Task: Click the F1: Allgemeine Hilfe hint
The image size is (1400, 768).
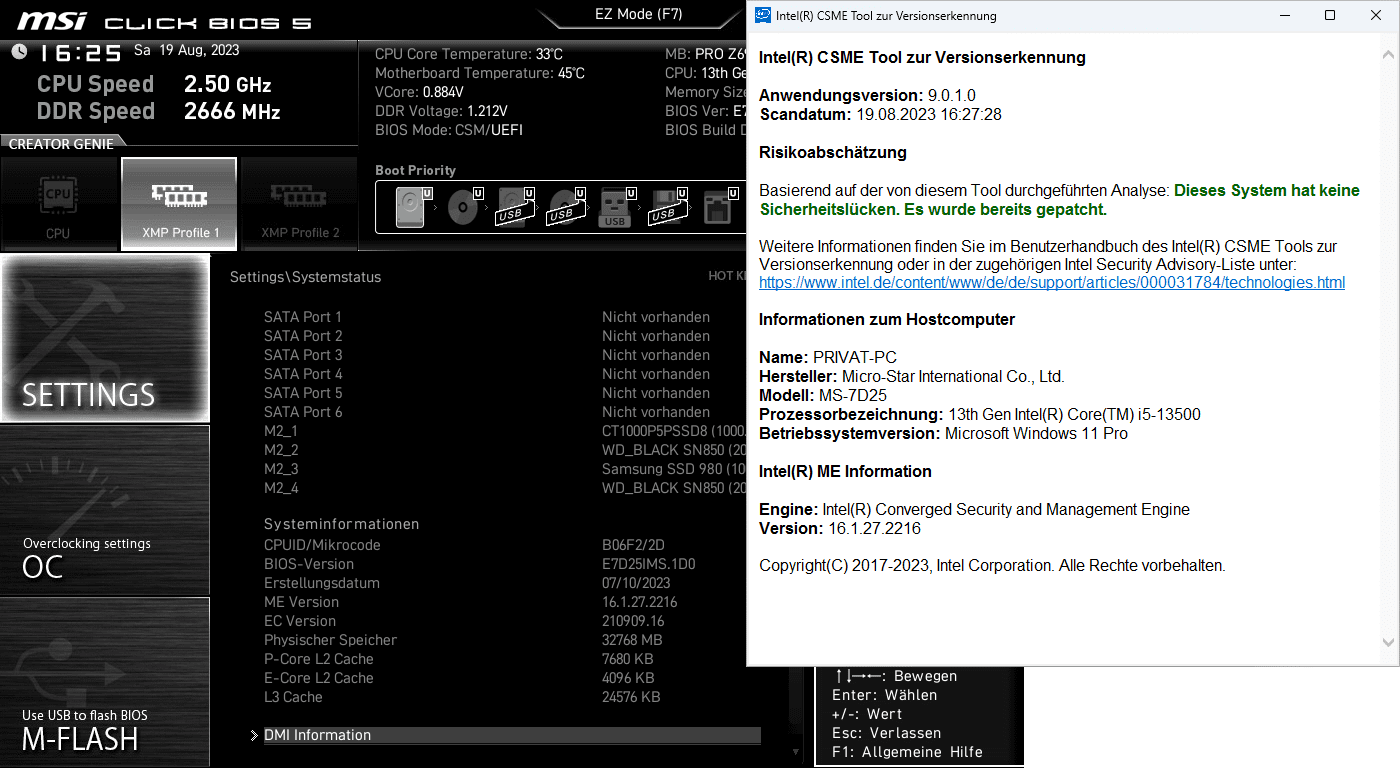Action: pyautogui.click(x=907, y=752)
